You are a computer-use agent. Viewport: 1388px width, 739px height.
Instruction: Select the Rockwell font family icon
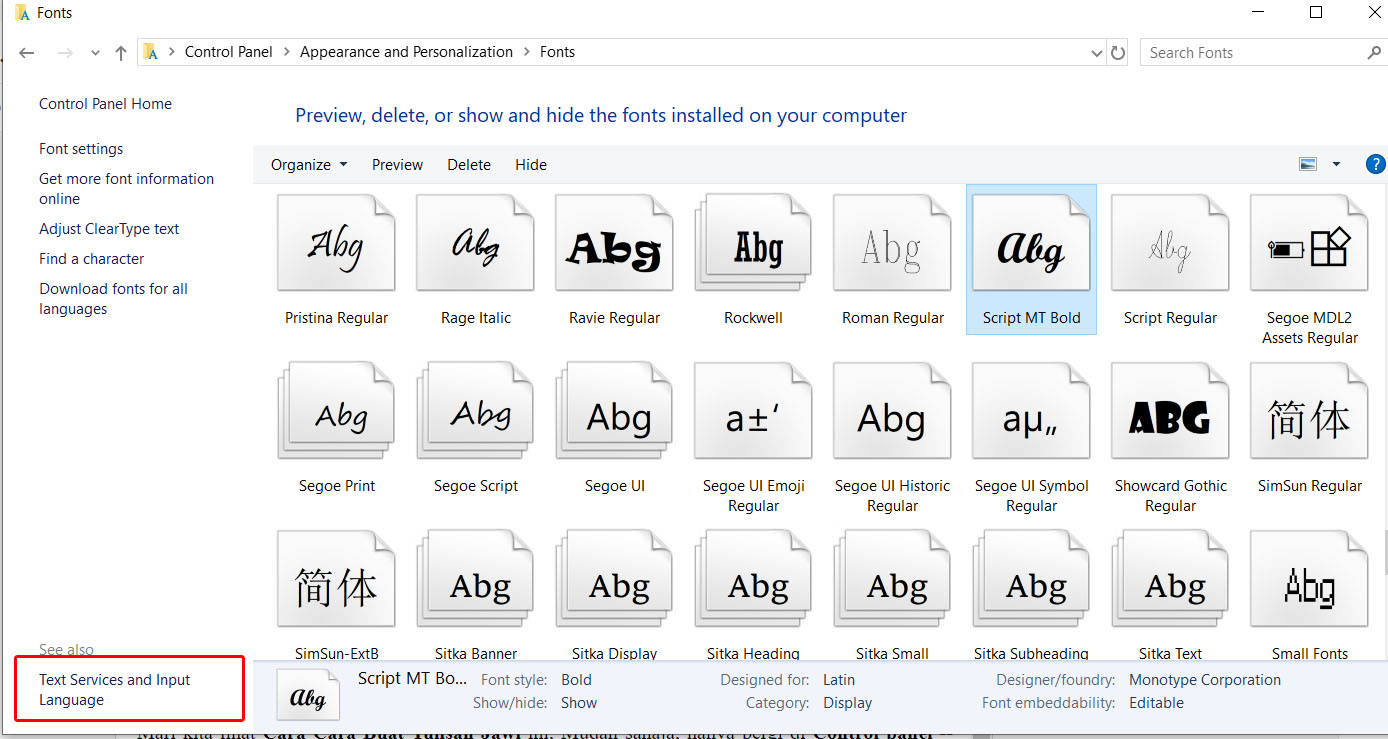click(x=753, y=243)
